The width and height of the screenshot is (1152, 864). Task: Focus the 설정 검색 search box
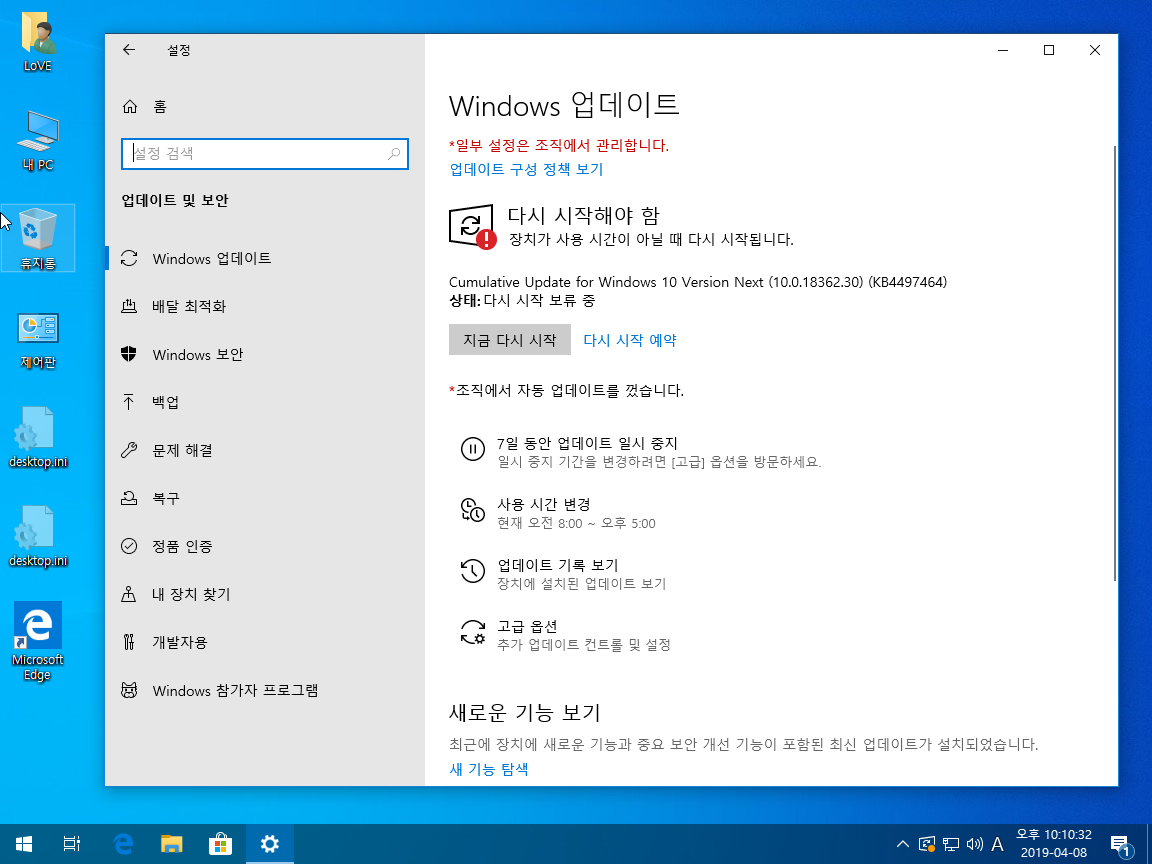[264, 154]
